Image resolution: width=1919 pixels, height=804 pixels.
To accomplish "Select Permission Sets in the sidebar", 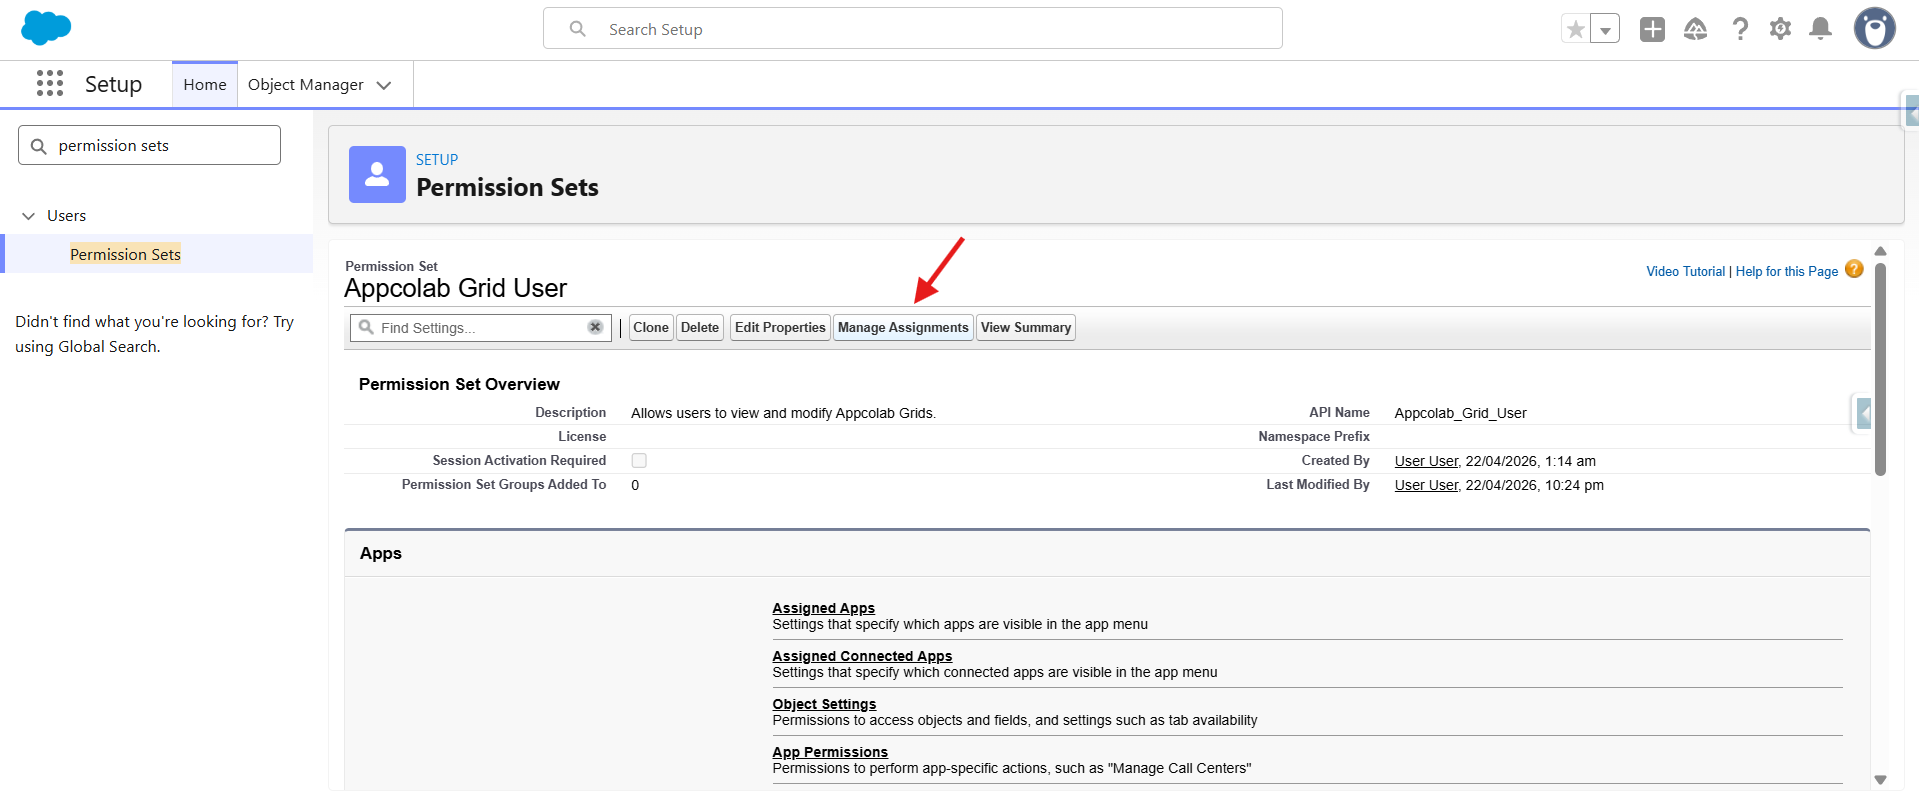I will point(125,254).
